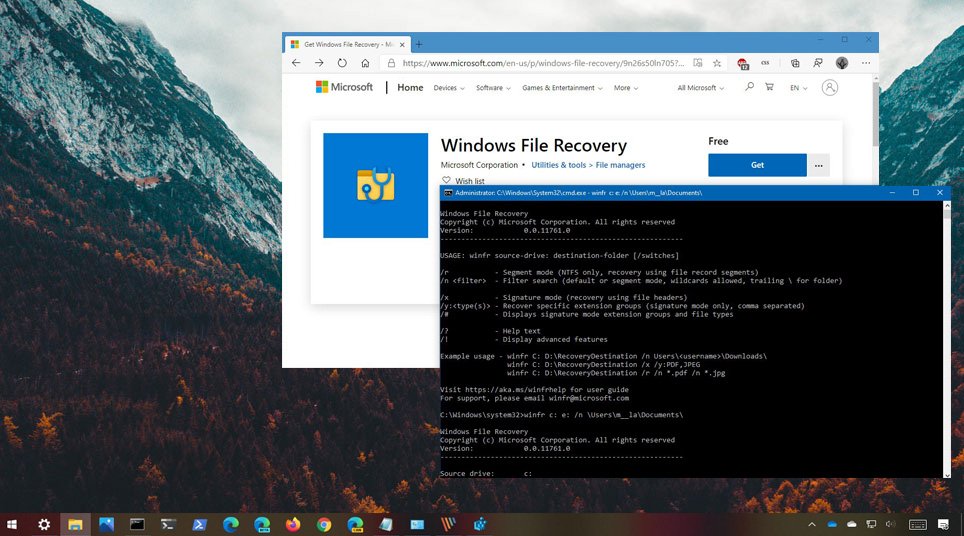Add page to favorites with star icon
964x536 pixels.
(x=717, y=63)
